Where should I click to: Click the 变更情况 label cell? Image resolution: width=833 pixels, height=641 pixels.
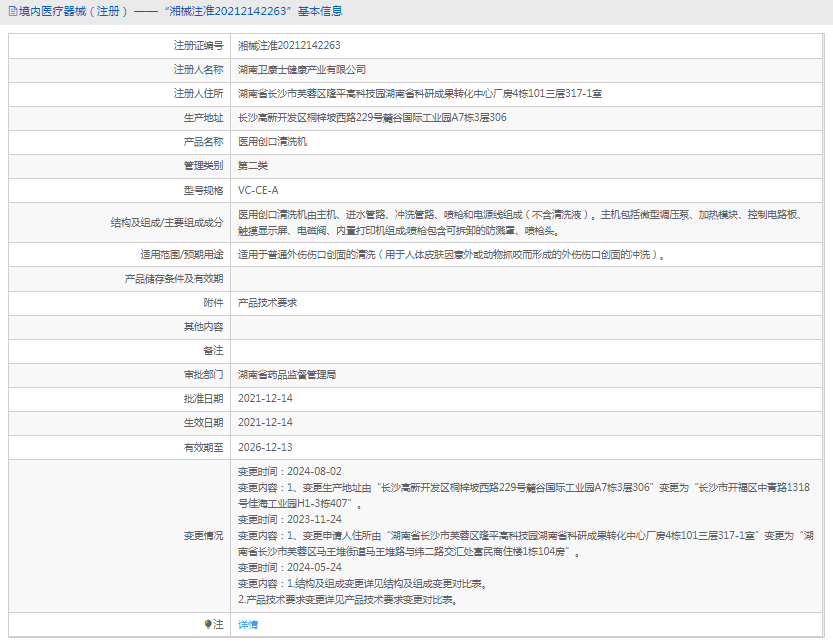pyautogui.click(x=120, y=536)
